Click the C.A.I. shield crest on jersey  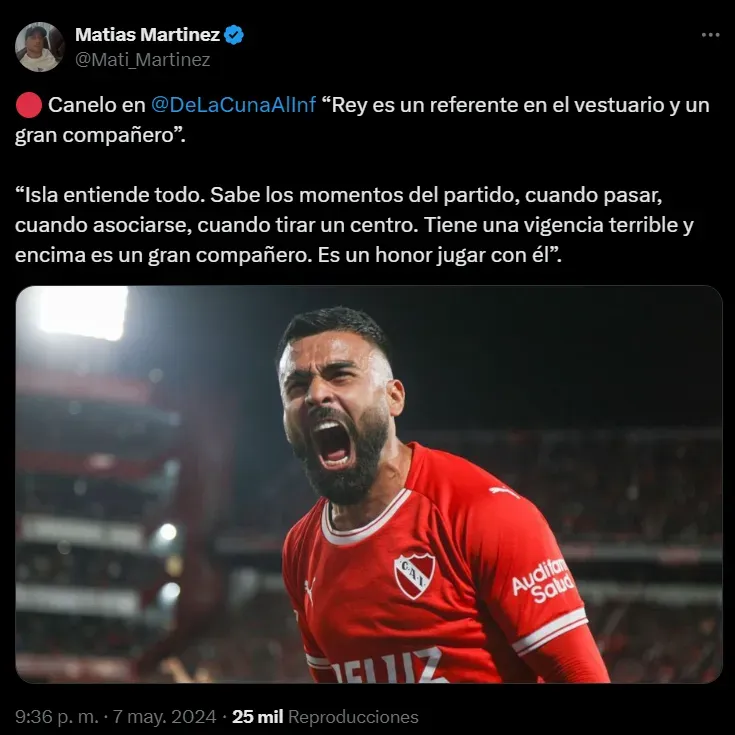click(x=414, y=576)
